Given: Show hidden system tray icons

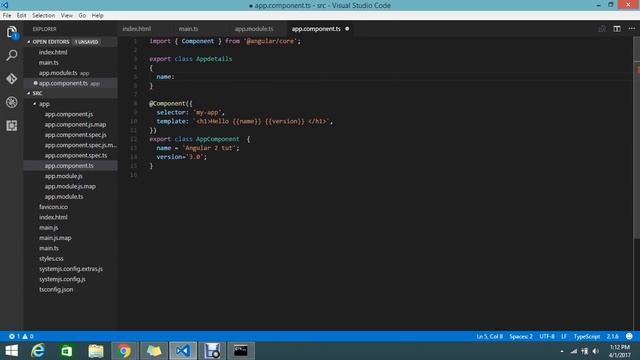Looking at the screenshot, I should pyautogui.click(x=562, y=351).
